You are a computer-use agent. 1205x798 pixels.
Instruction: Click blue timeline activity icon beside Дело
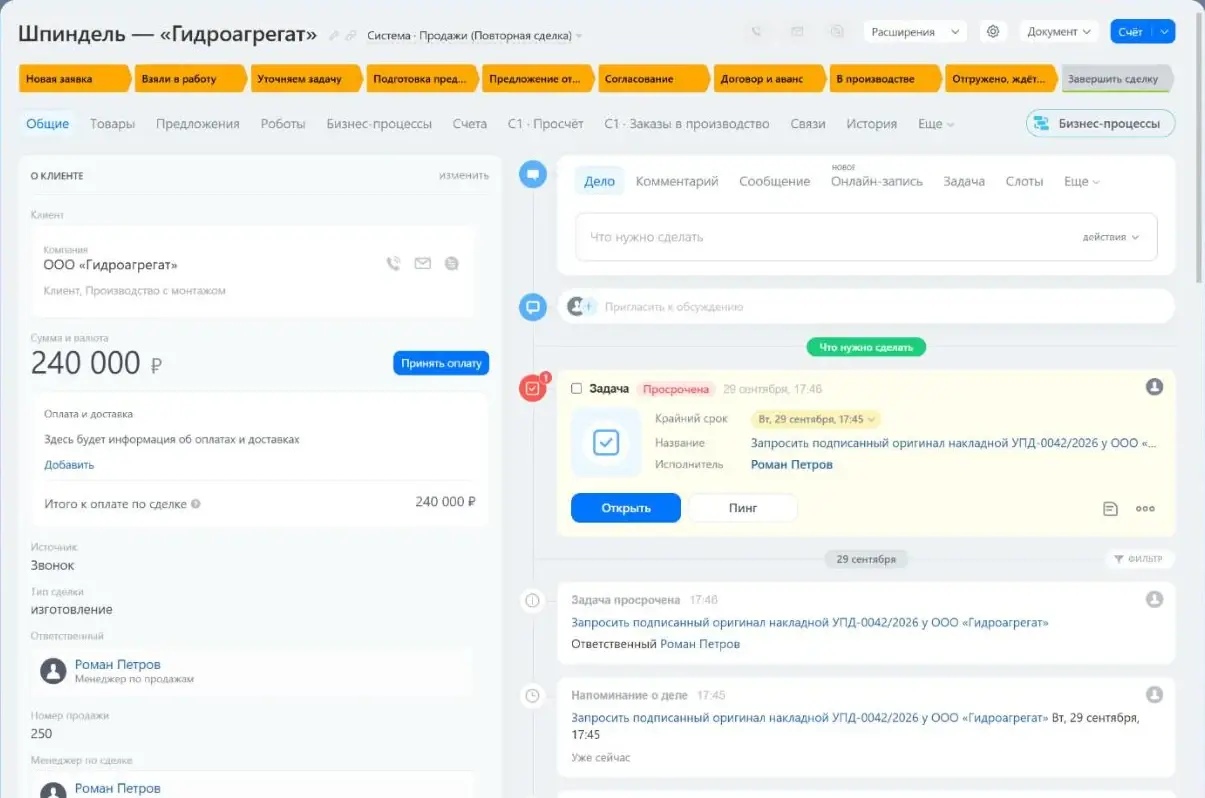(533, 174)
